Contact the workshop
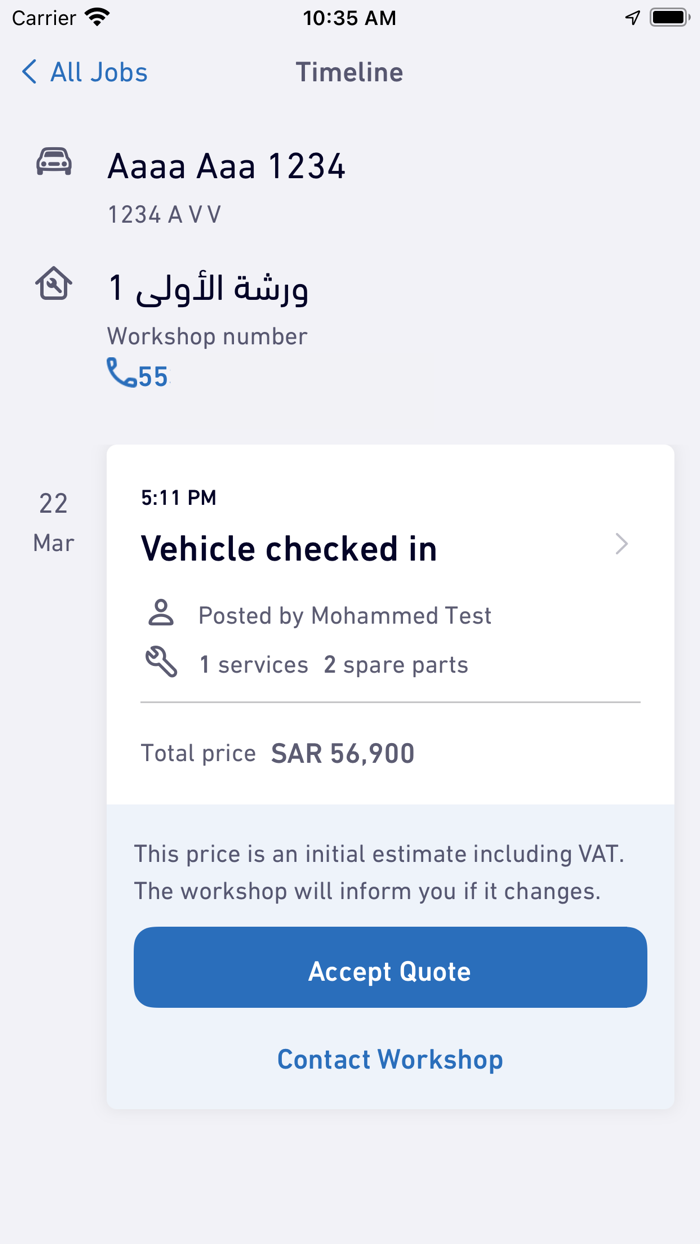The height and width of the screenshot is (1244, 700). coord(390,1059)
